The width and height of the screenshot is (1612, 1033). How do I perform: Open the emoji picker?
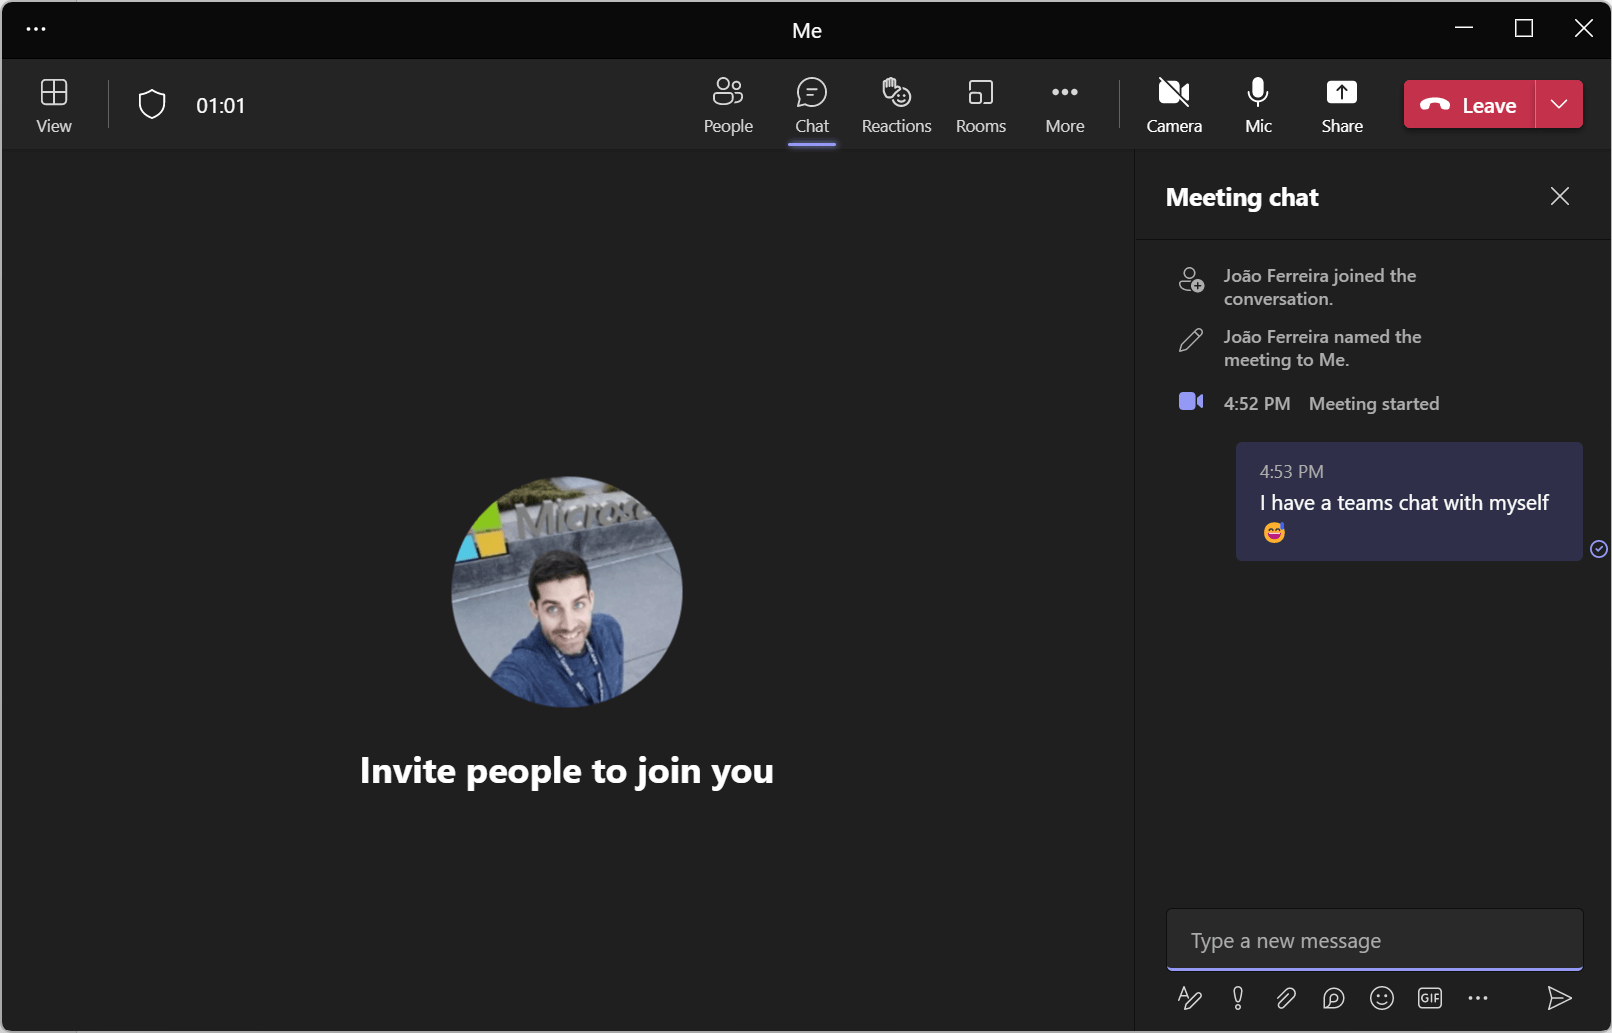point(1382,998)
